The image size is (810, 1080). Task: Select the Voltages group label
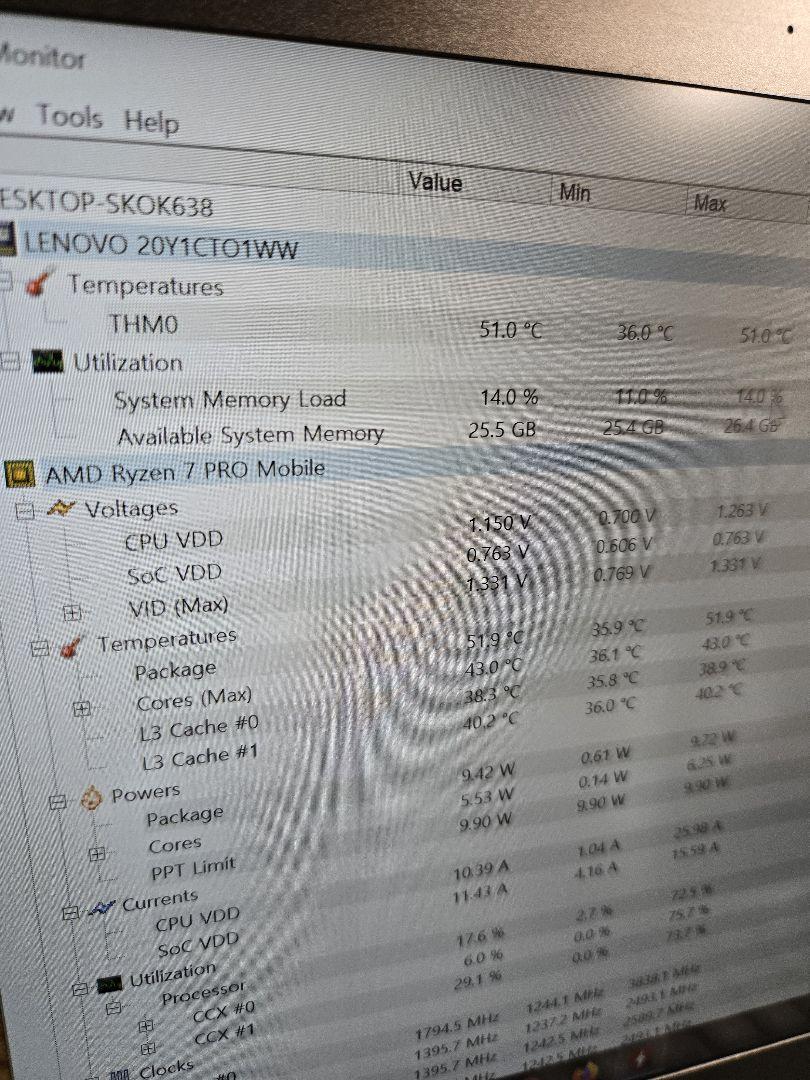click(x=131, y=509)
